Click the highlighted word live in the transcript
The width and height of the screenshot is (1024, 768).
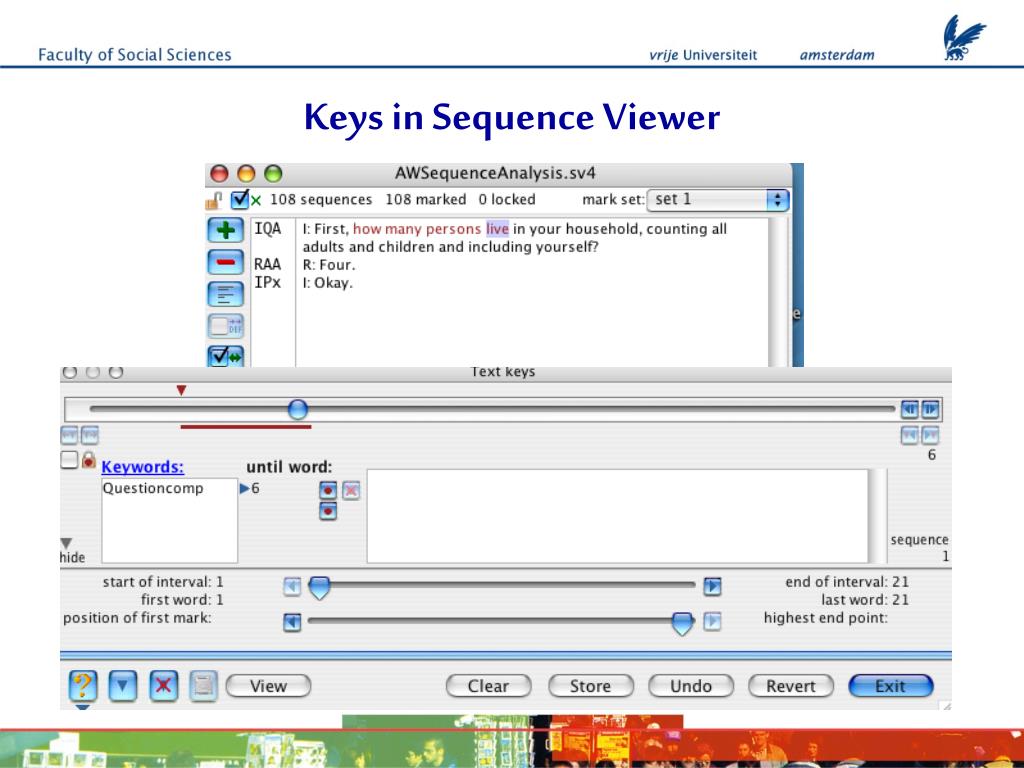point(497,229)
